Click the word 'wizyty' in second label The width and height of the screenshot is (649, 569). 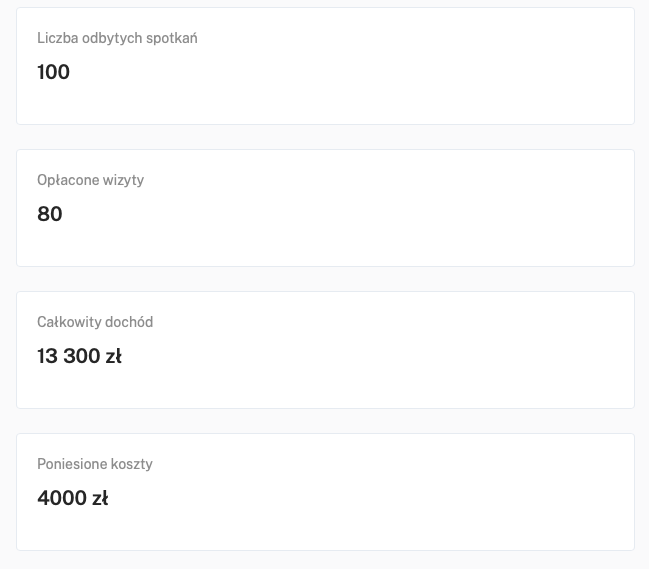tap(124, 180)
